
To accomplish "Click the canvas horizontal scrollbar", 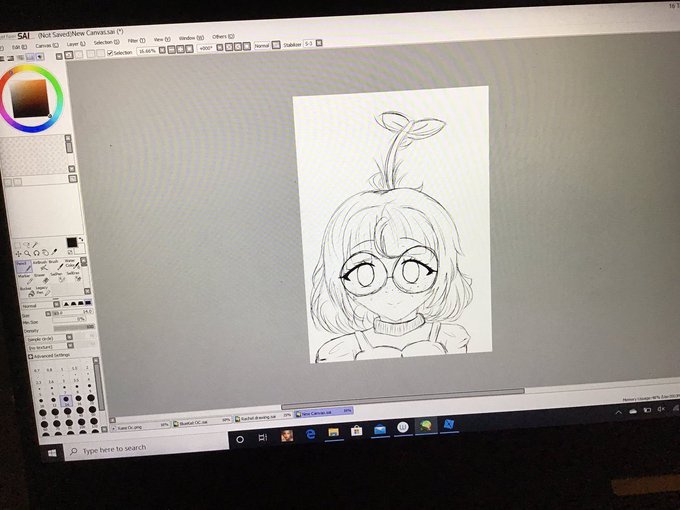I will coord(403,398).
